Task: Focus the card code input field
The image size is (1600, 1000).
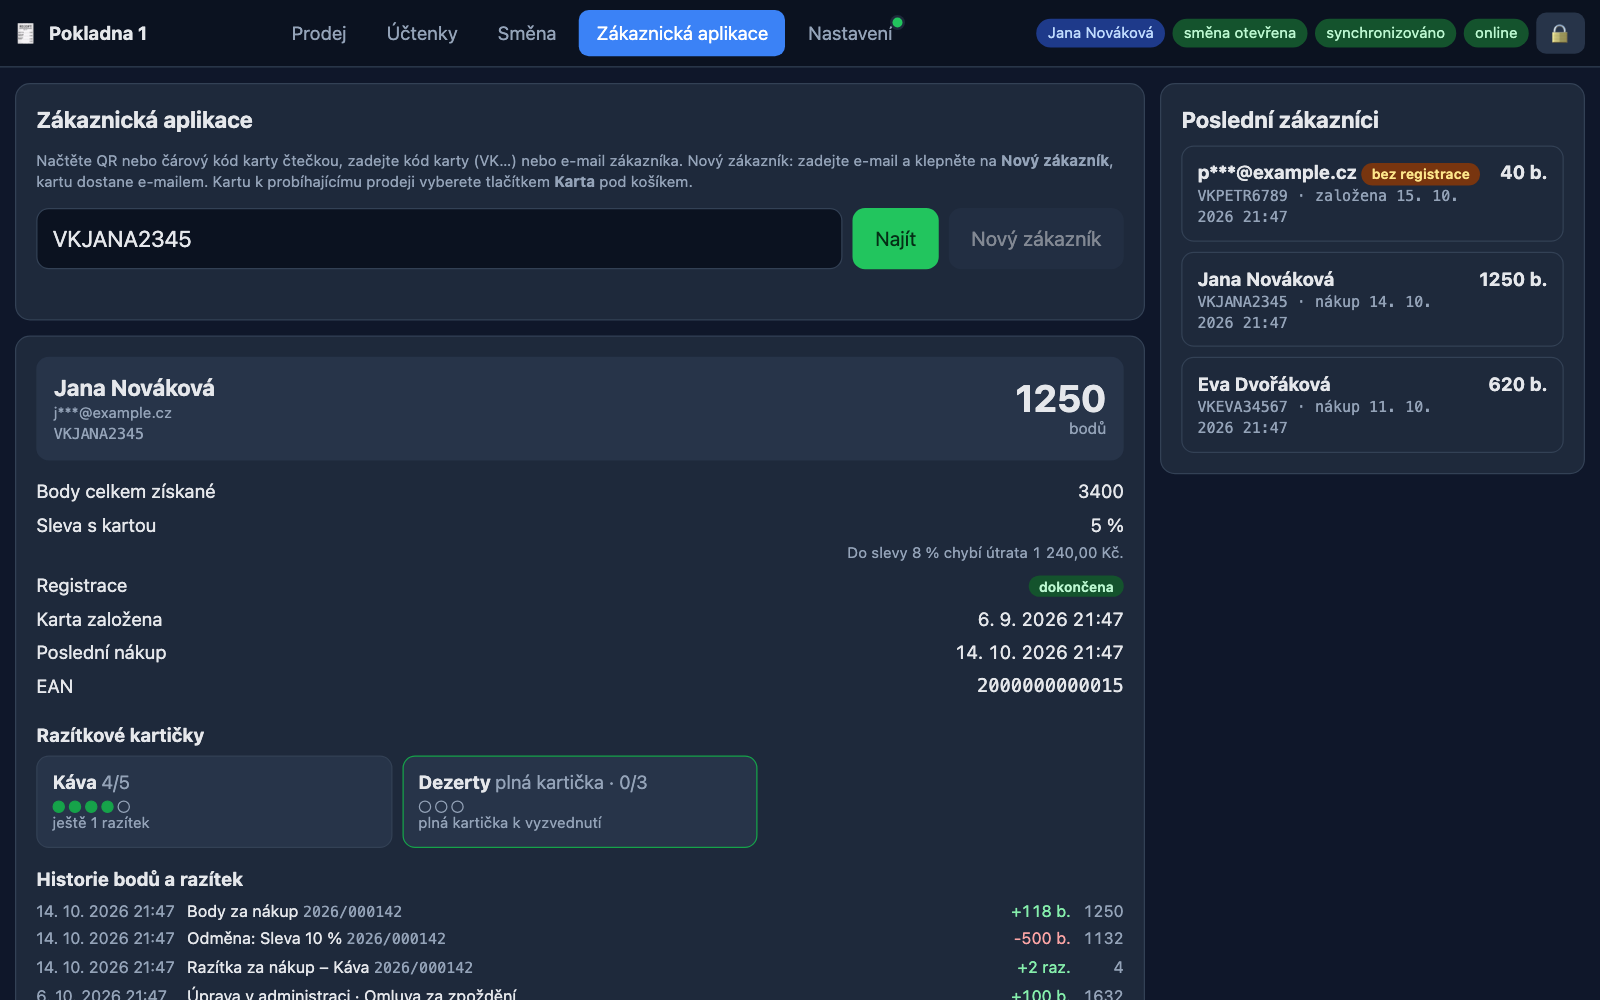Action: (x=439, y=239)
